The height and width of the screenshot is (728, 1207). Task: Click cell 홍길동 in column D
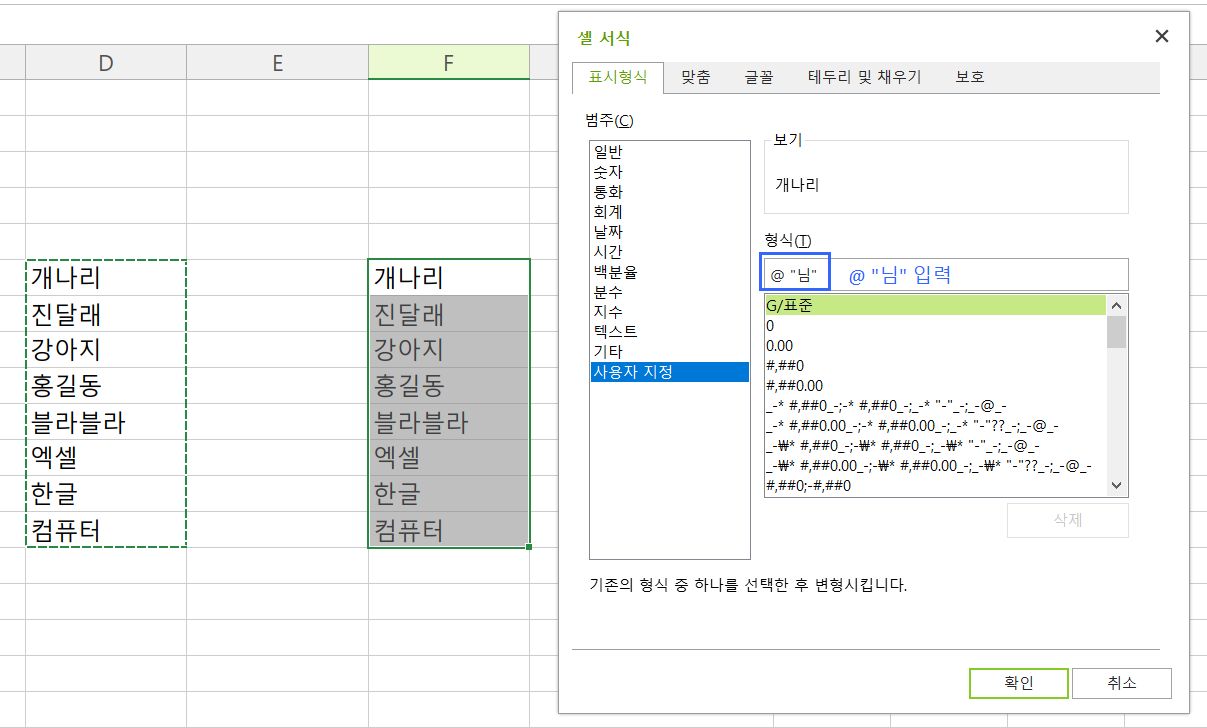[x=106, y=386]
